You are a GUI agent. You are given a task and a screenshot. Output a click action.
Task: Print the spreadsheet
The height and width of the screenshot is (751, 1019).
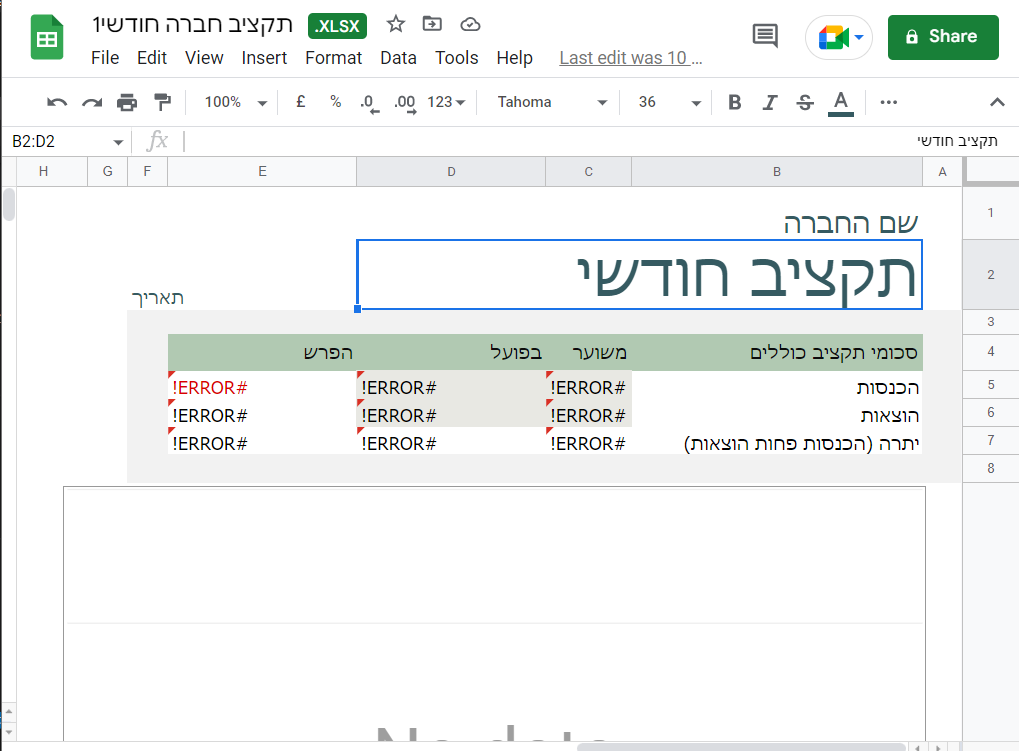pos(127,103)
